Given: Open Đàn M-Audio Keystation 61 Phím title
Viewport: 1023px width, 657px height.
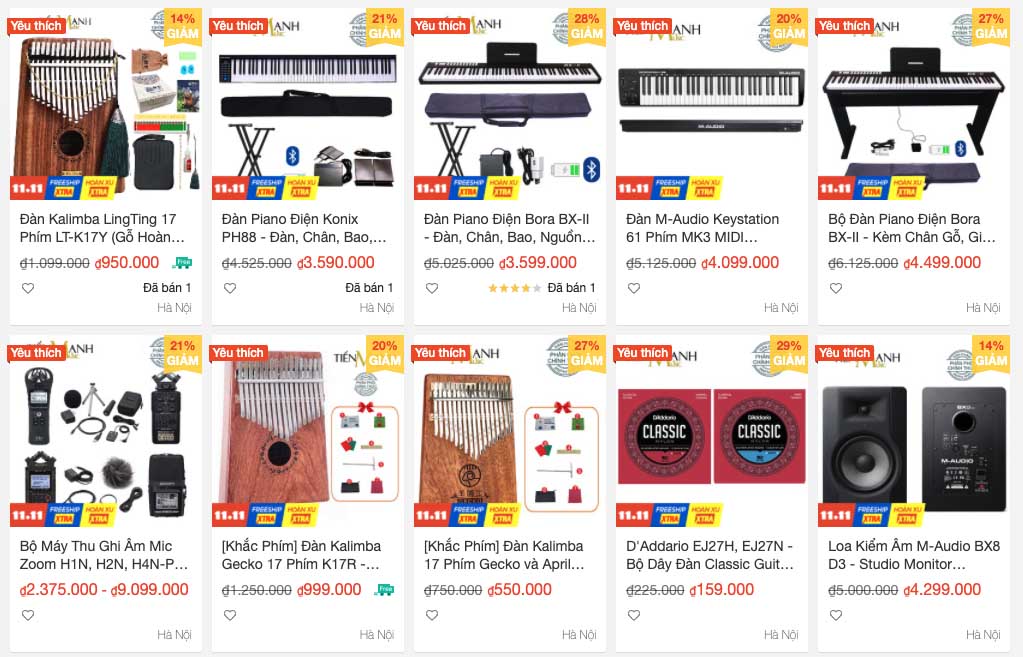Looking at the screenshot, I should (x=702, y=228).
